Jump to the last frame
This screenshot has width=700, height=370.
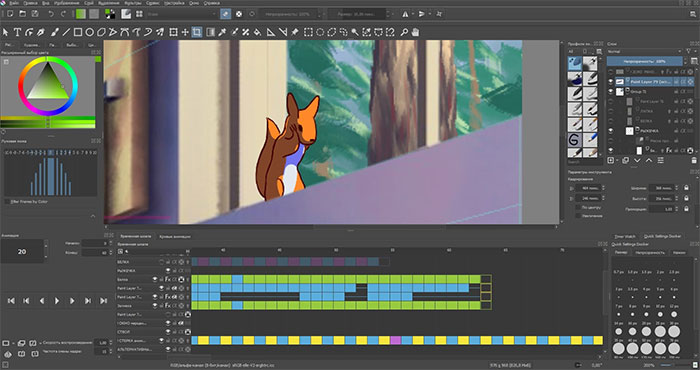[103, 301]
